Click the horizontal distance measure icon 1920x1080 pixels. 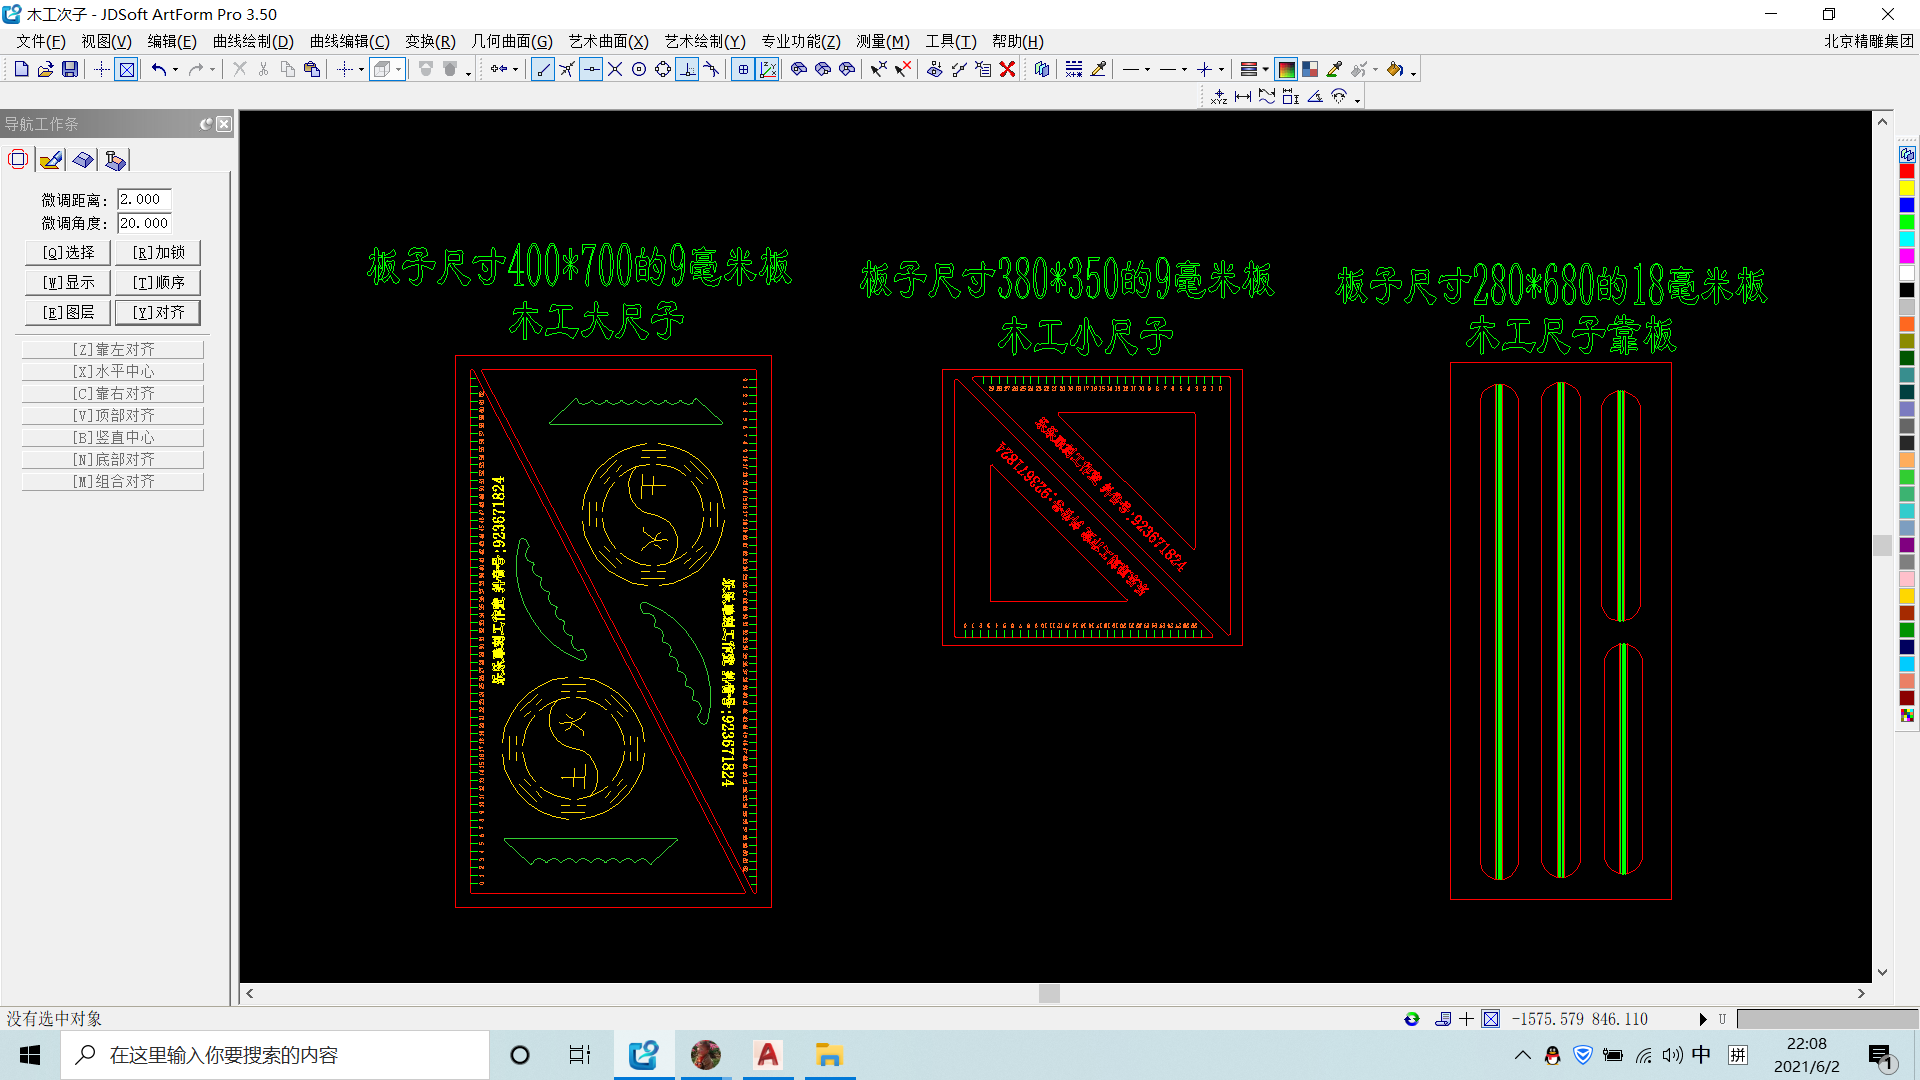pyautogui.click(x=1243, y=97)
